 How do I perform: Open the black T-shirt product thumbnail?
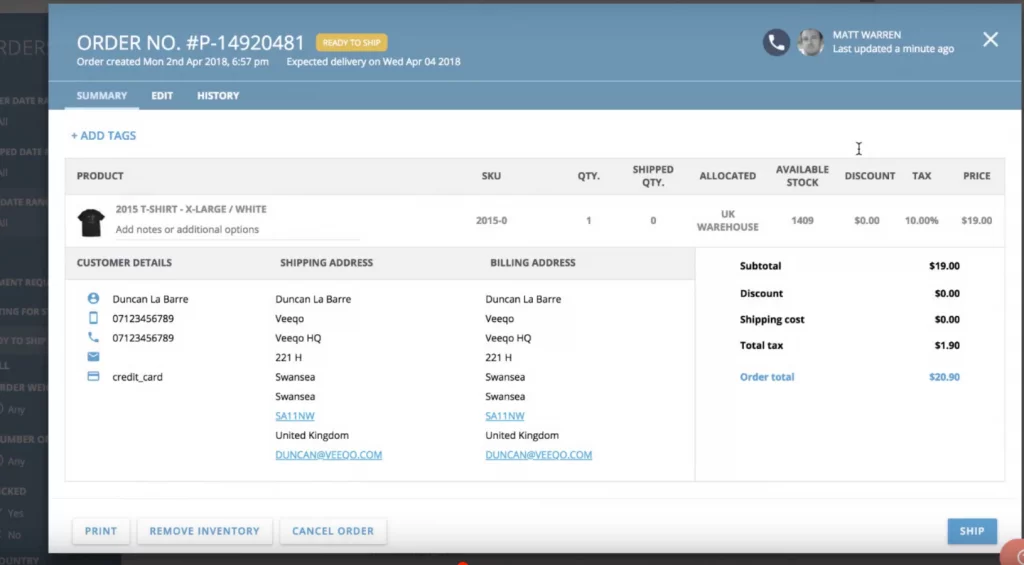click(x=91, y=222)
